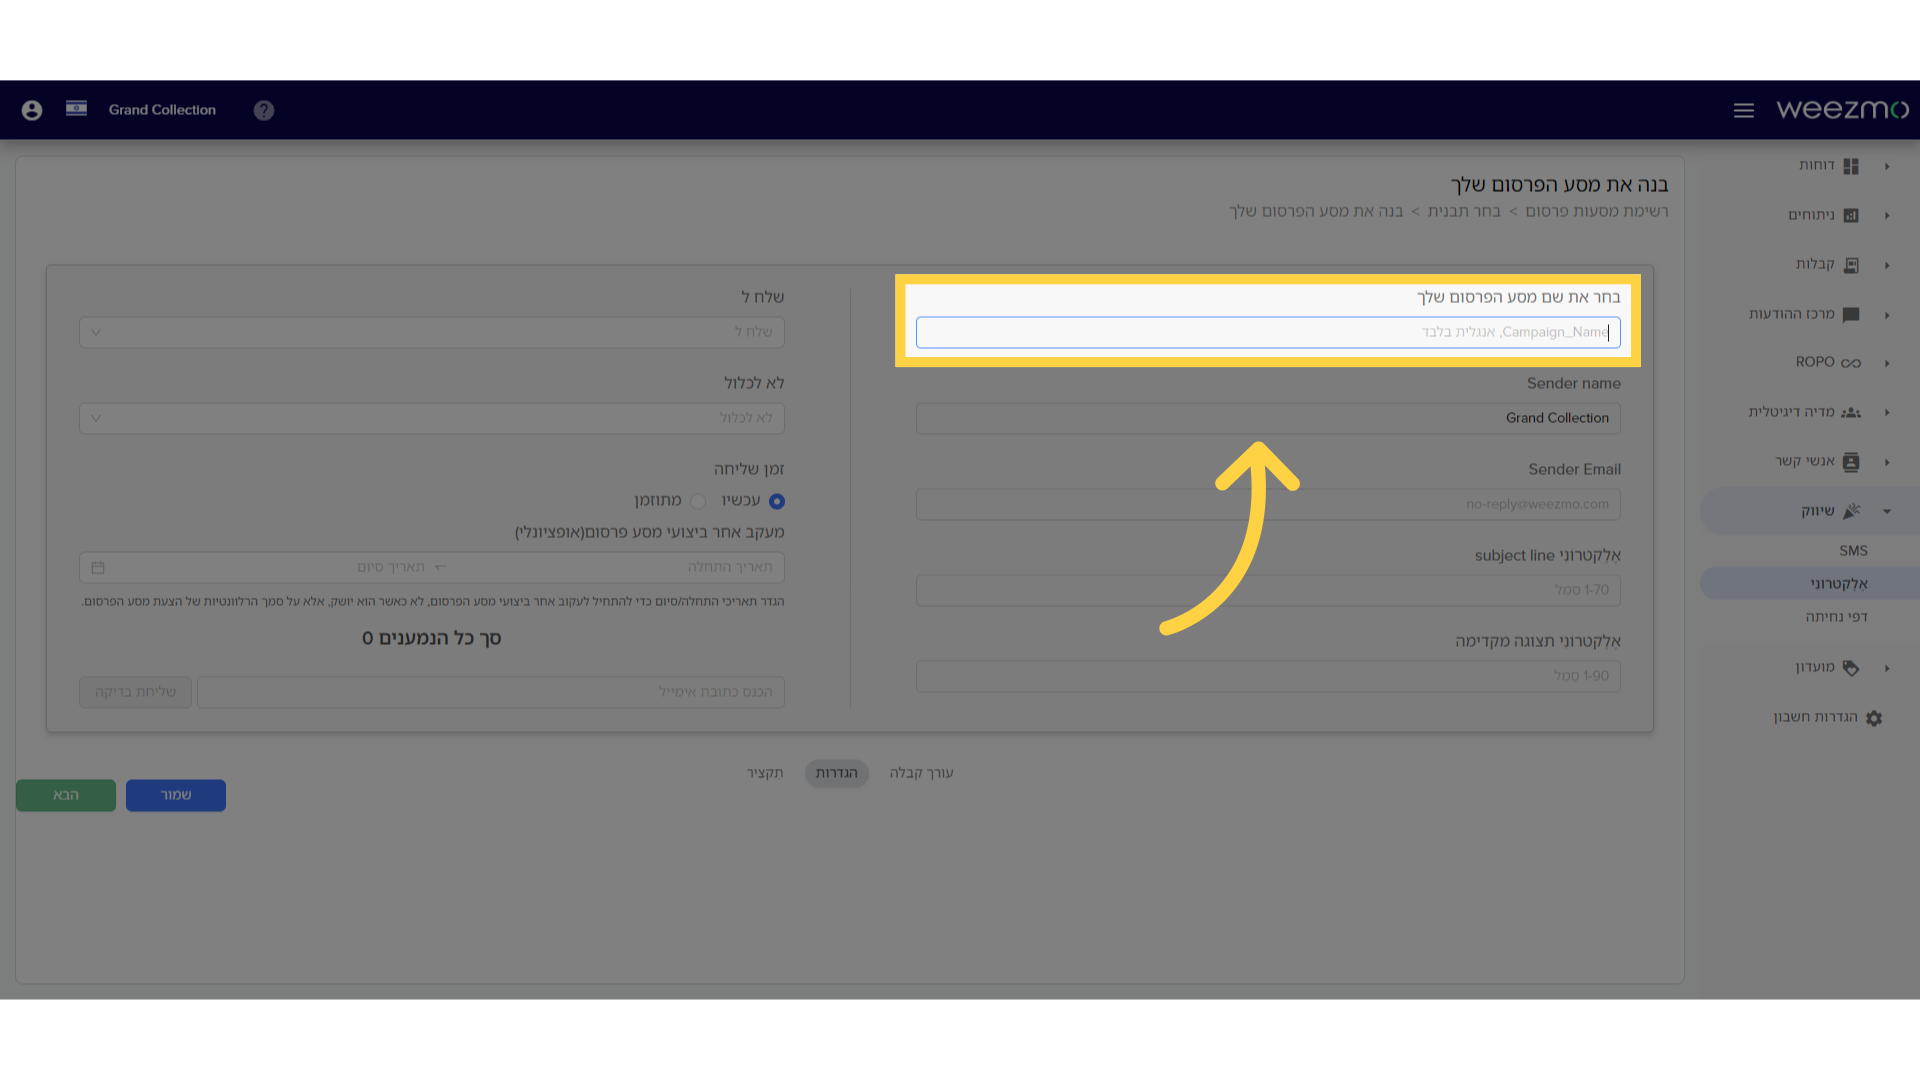This screenshot has width=1920, height=1080.
Task: Click the green הבא button
Action: (x=66, y=795)
